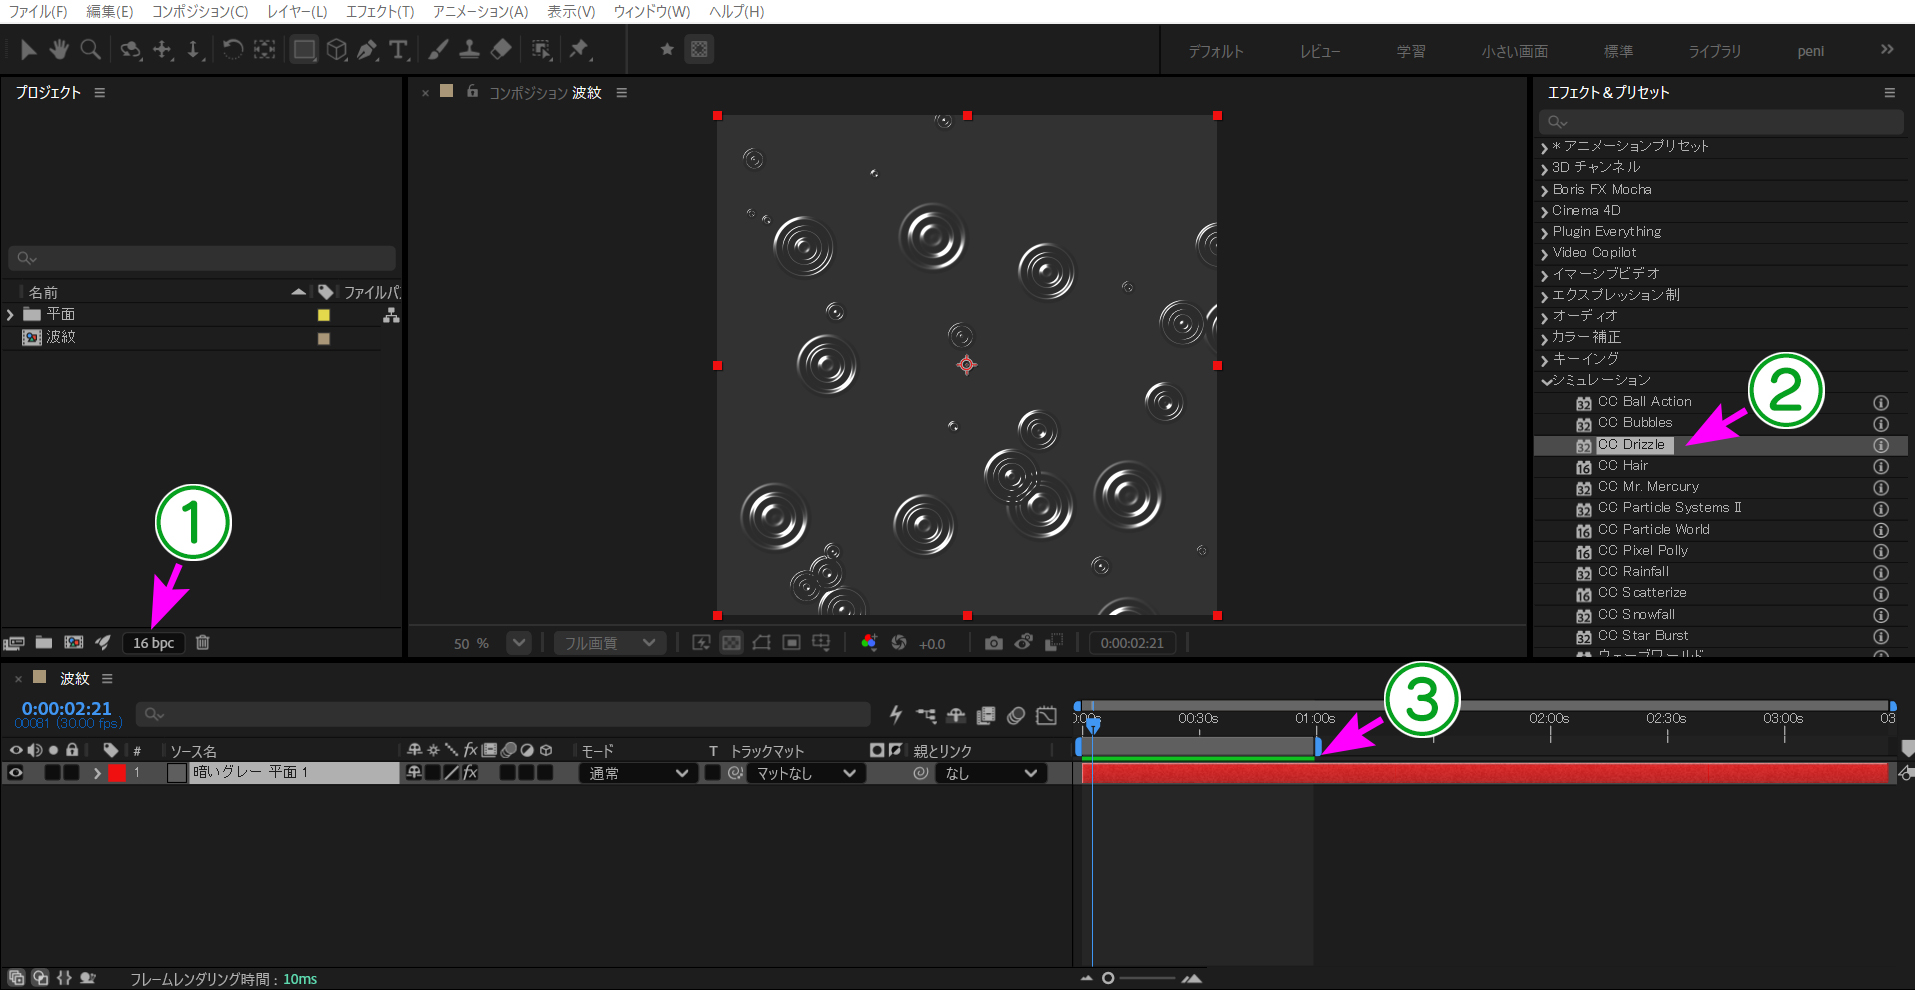Switch to the 学習 workspace
Image resolution: width=1915 pixels, height=990 pixels.
click(x=1411, y=51)
